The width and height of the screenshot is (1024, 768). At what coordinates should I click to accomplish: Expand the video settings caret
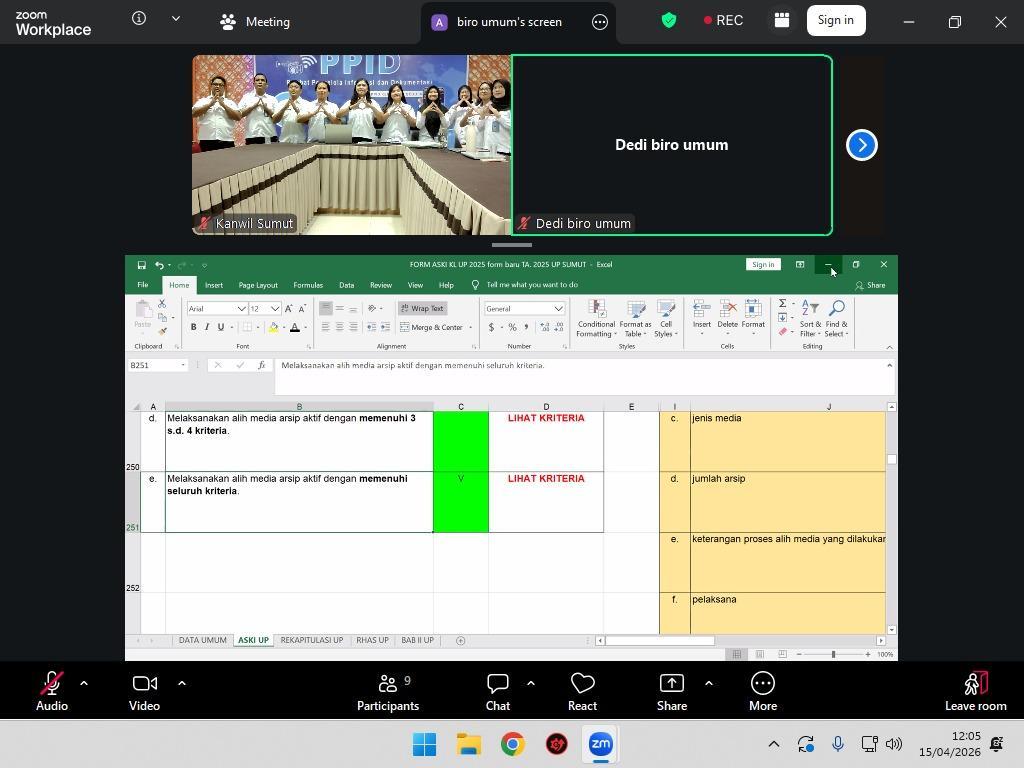(181, 684)
